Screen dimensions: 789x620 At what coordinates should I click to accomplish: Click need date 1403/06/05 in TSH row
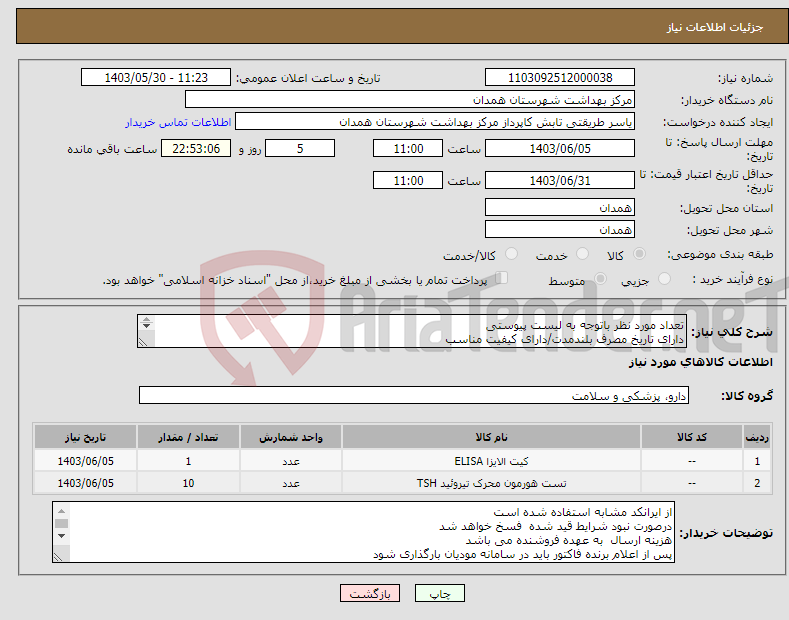click(86, 483)
